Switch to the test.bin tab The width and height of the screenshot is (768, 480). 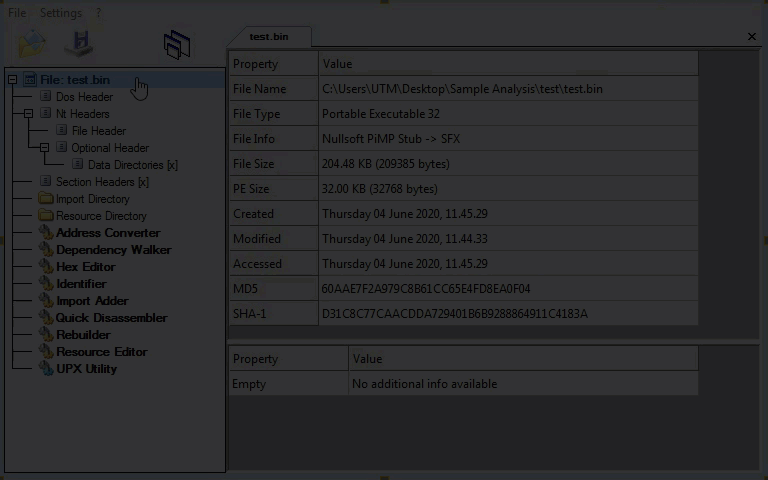point(269,37)
